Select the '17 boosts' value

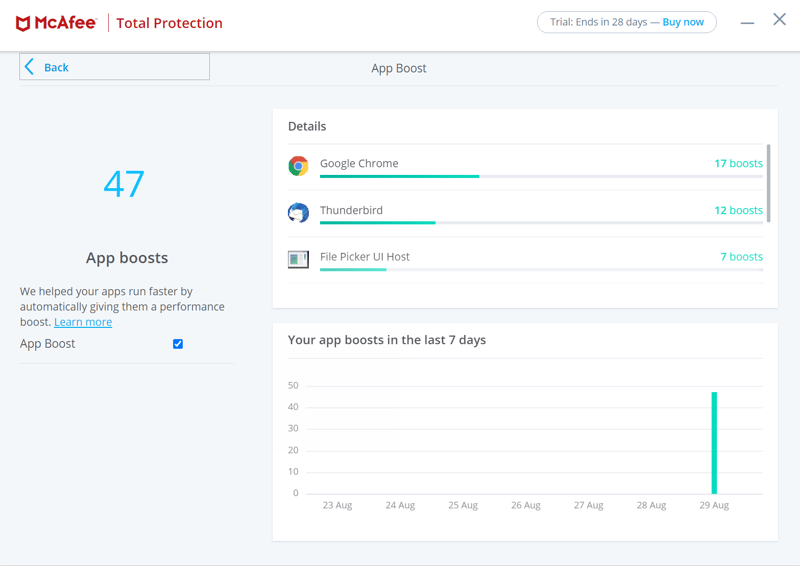(738, 163)
